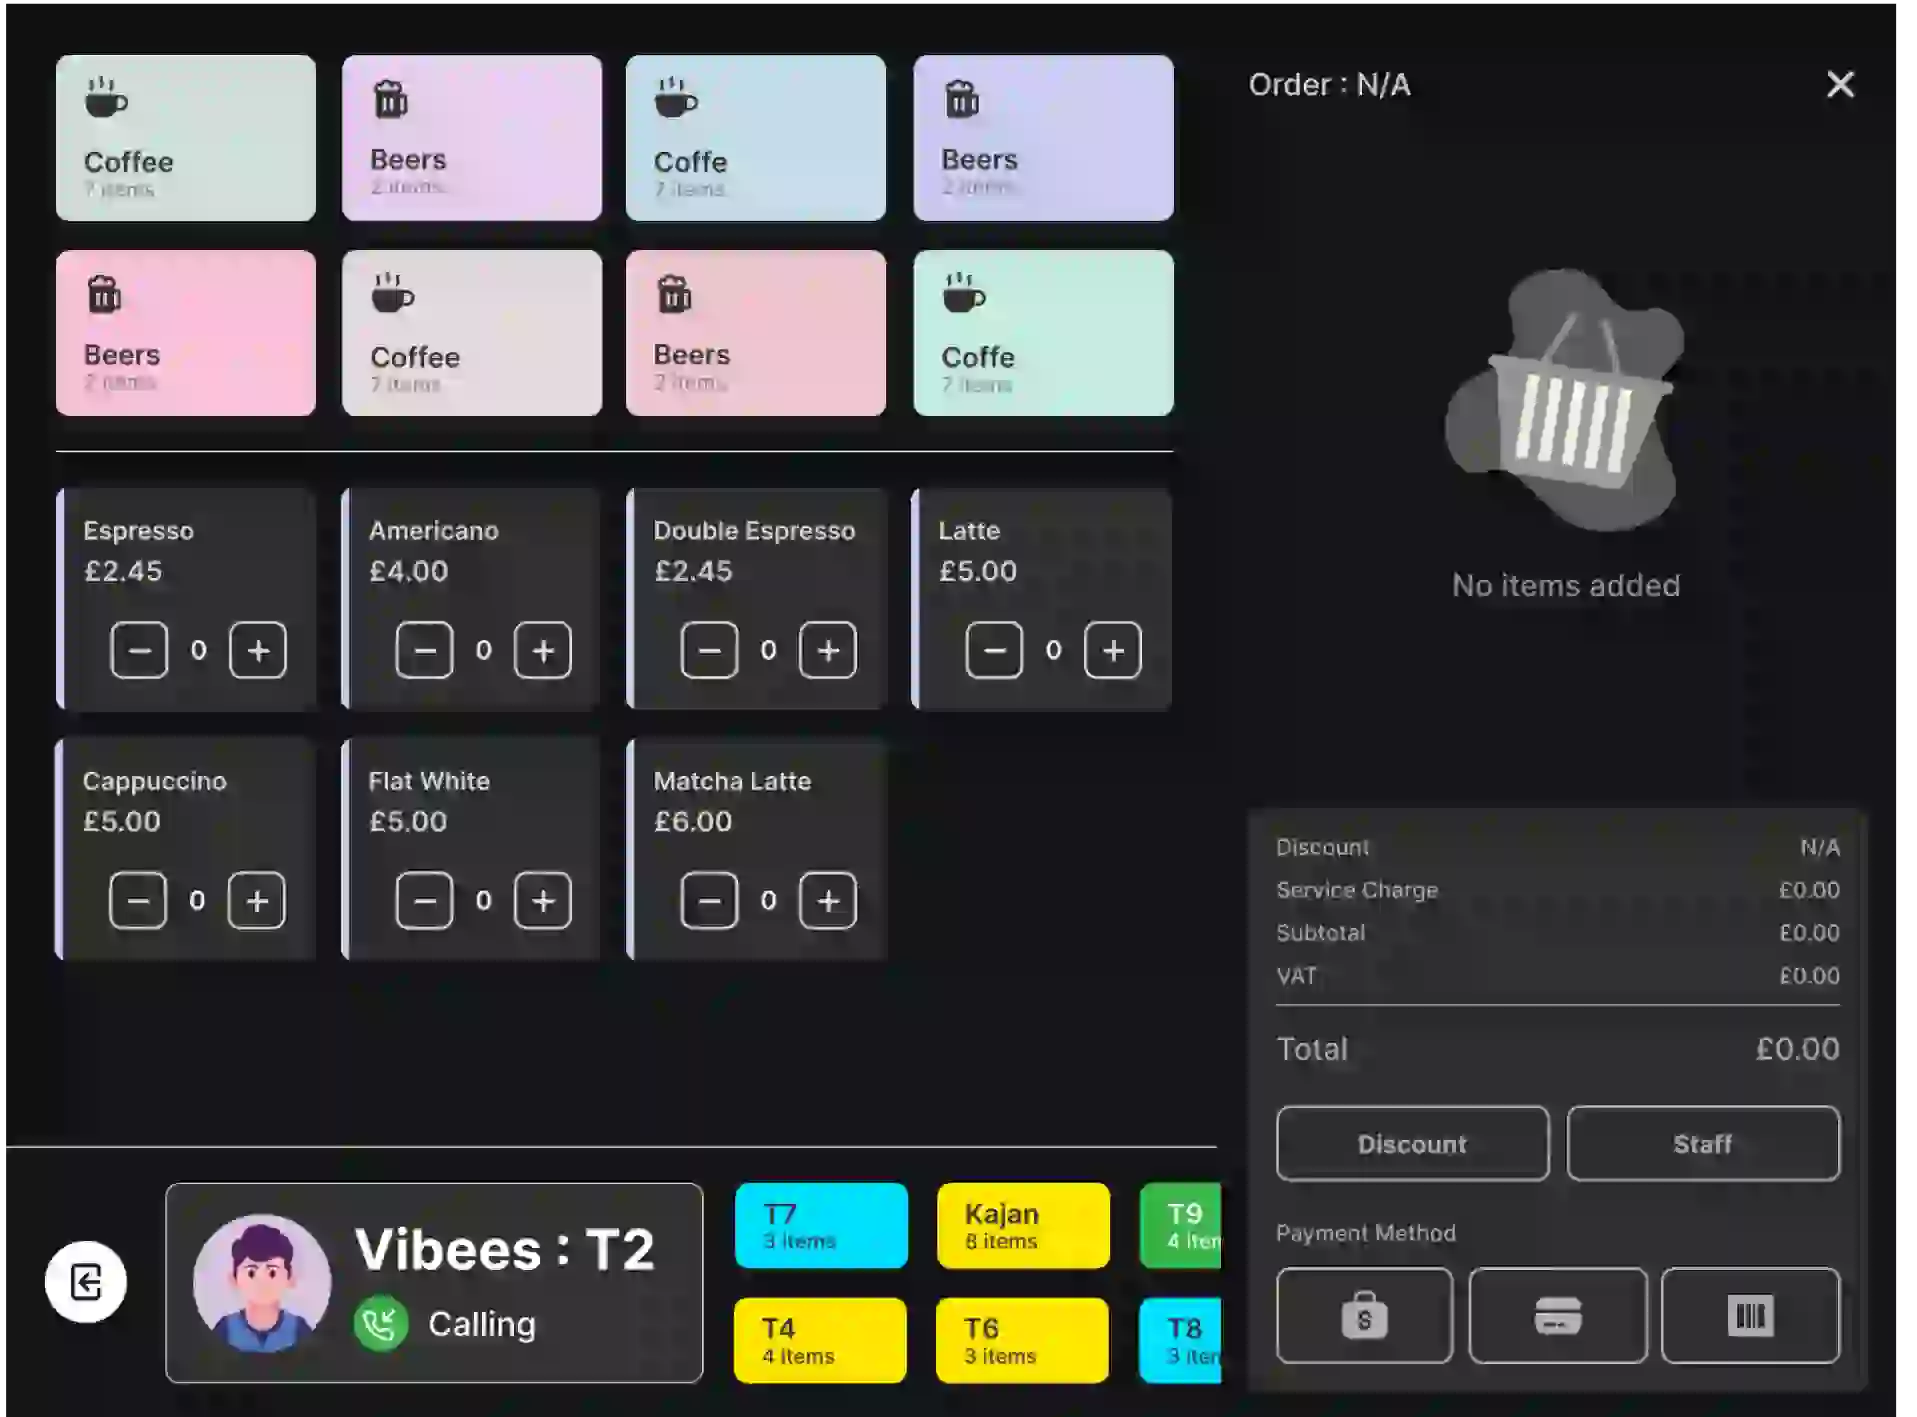
Task: Increment the Matcha Latte quantity
Action: click(x=829, y=900)
